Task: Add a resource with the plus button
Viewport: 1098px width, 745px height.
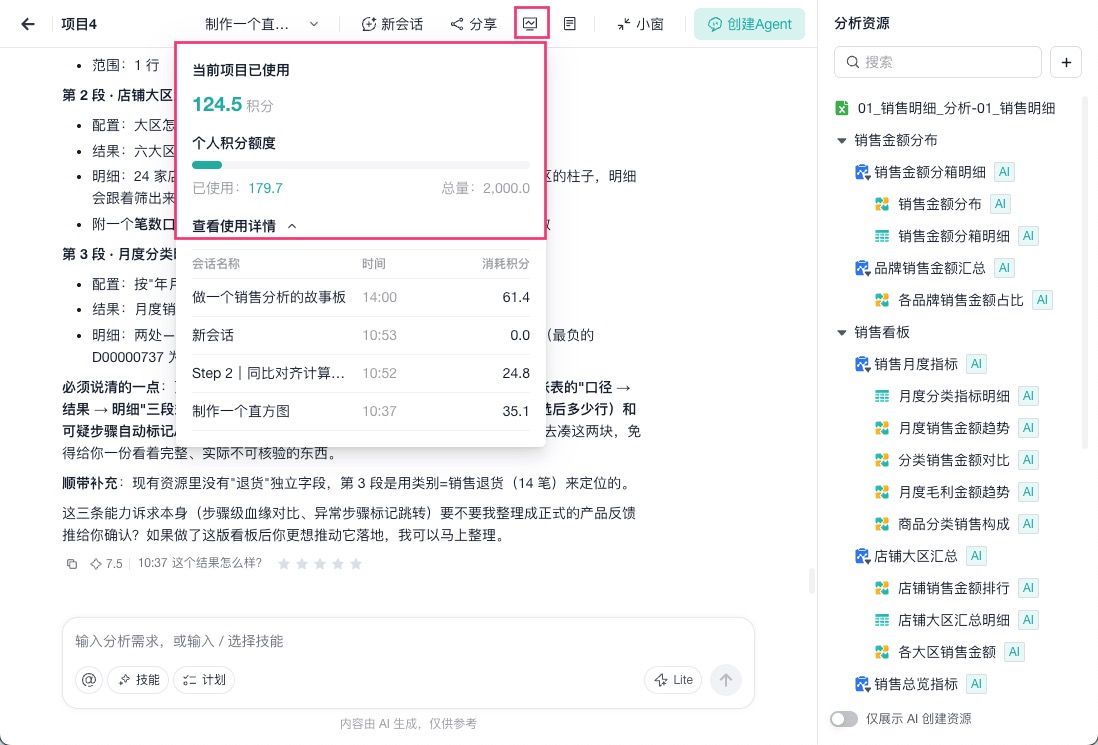Action: click(1066, 62)
